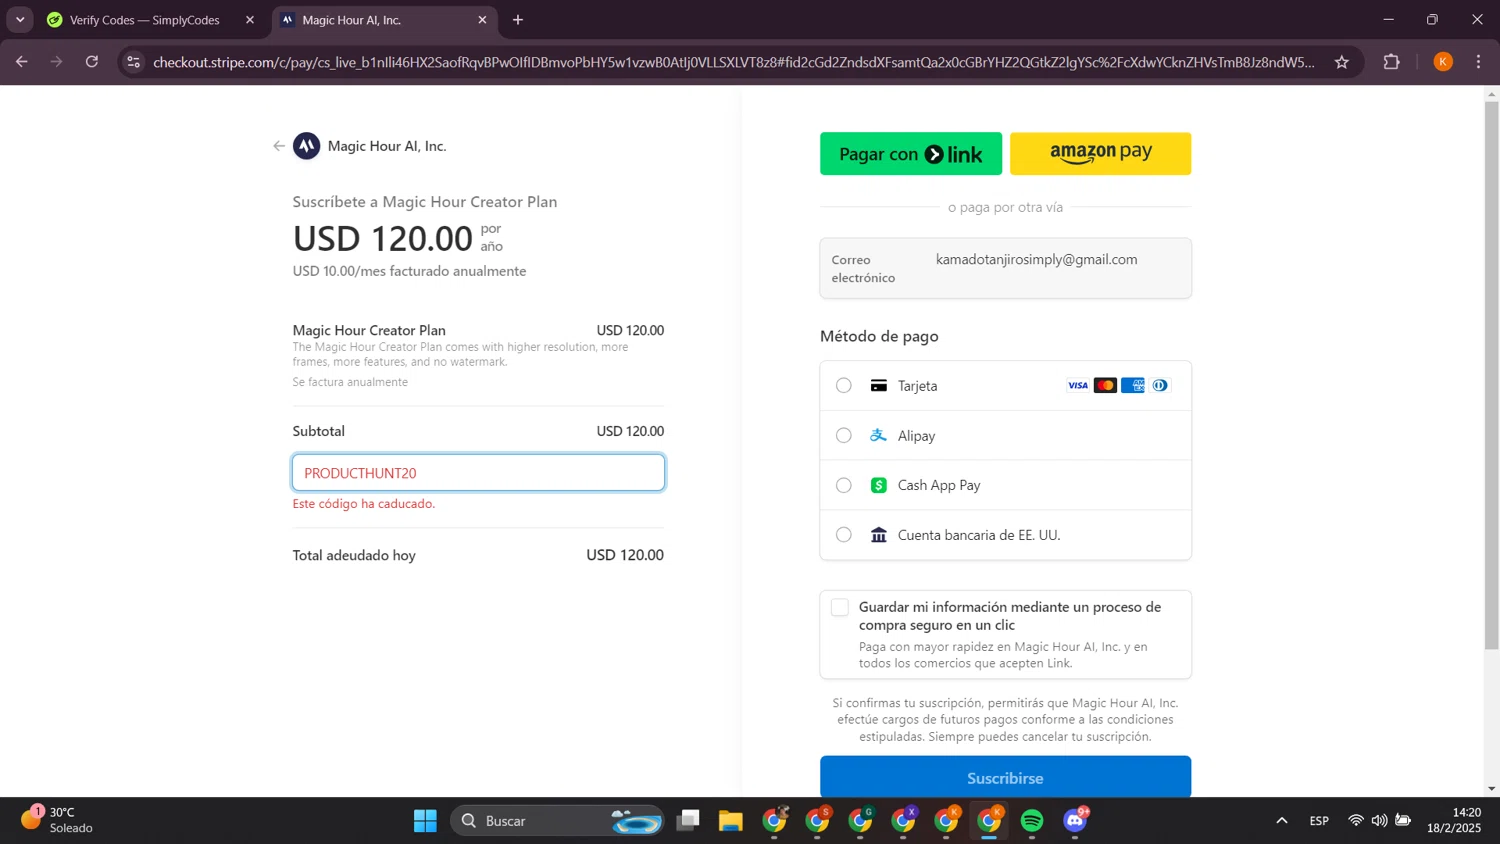
Task: Open Discord from the taskbar
Action: [x=1075, y=821]
